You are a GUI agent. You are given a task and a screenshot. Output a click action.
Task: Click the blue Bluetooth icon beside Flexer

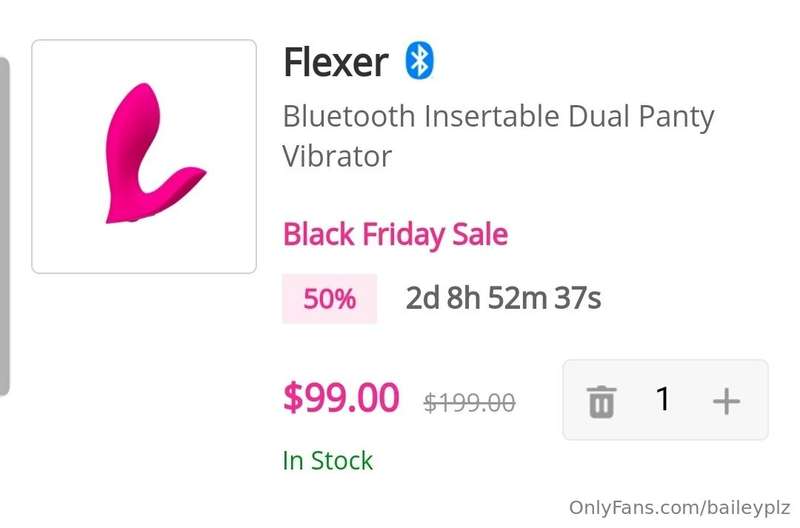coord(419,61)
